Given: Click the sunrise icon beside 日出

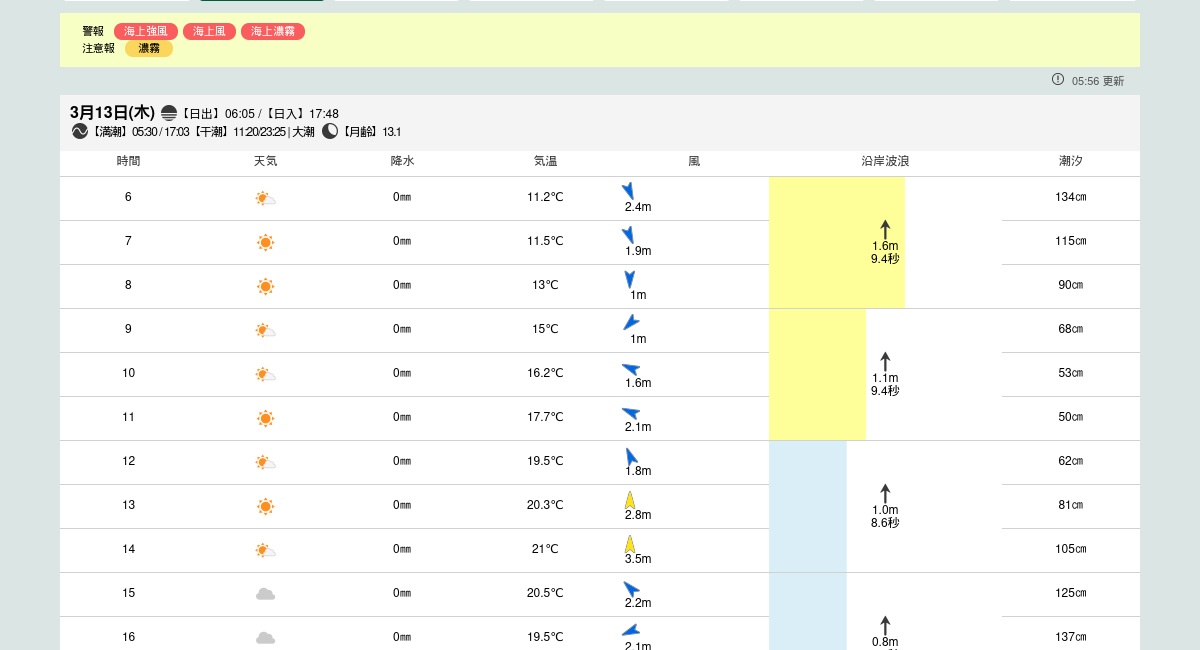Looking at the screenshot, I should pyautogui.click(x=169, y=113).
